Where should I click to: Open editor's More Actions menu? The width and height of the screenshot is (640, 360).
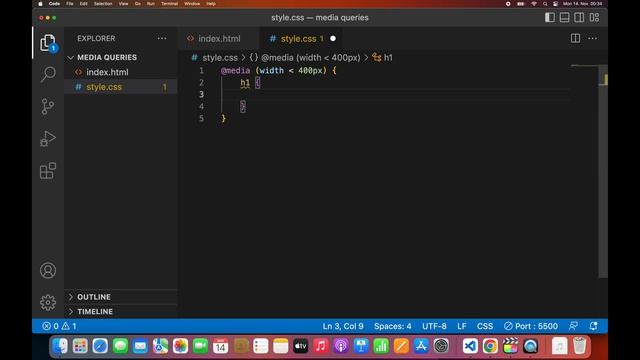tap(593, 38)
